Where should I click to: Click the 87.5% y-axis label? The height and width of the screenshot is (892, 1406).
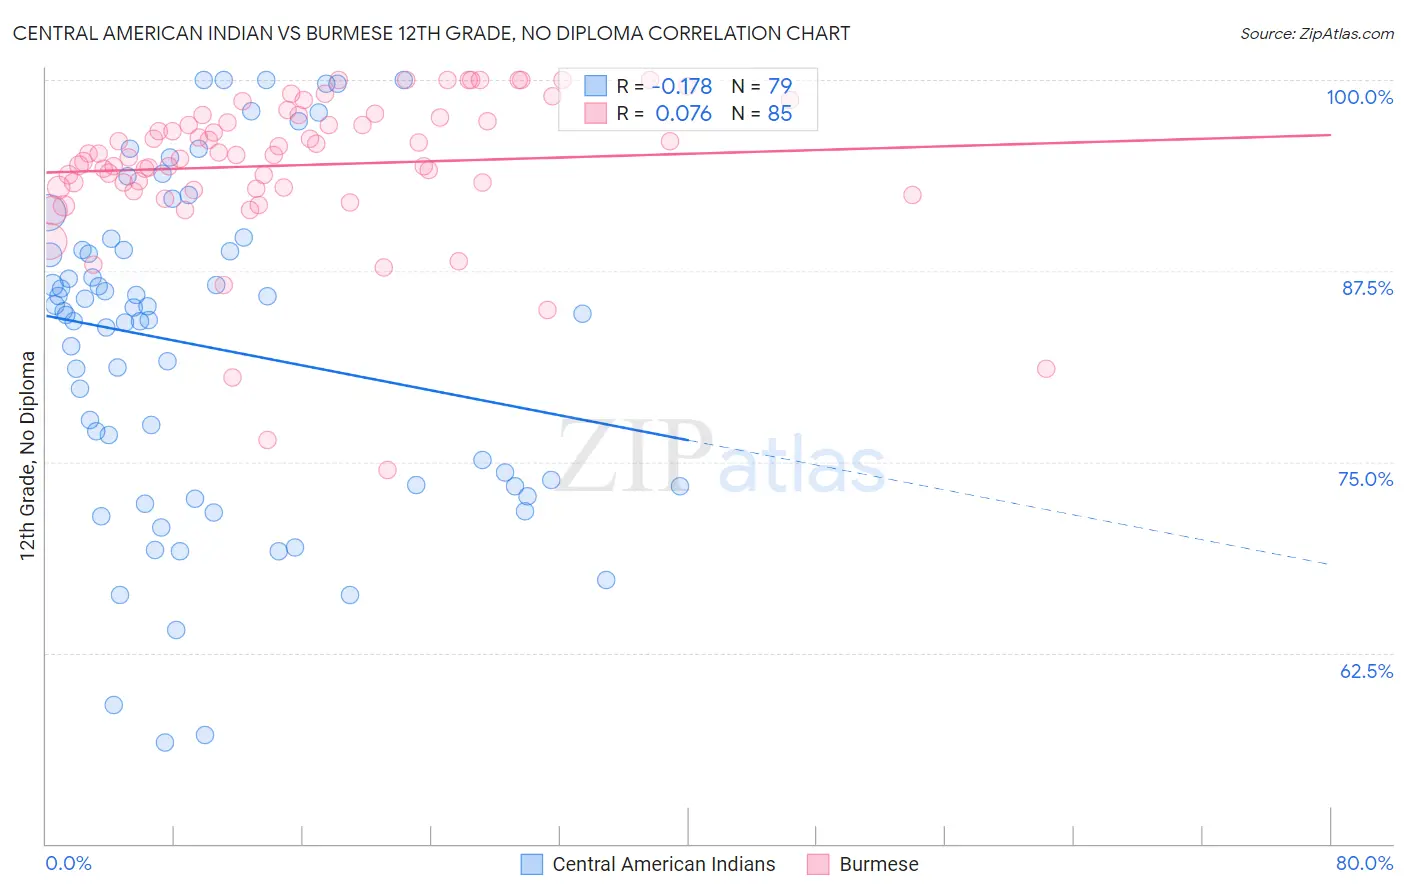1367,288
